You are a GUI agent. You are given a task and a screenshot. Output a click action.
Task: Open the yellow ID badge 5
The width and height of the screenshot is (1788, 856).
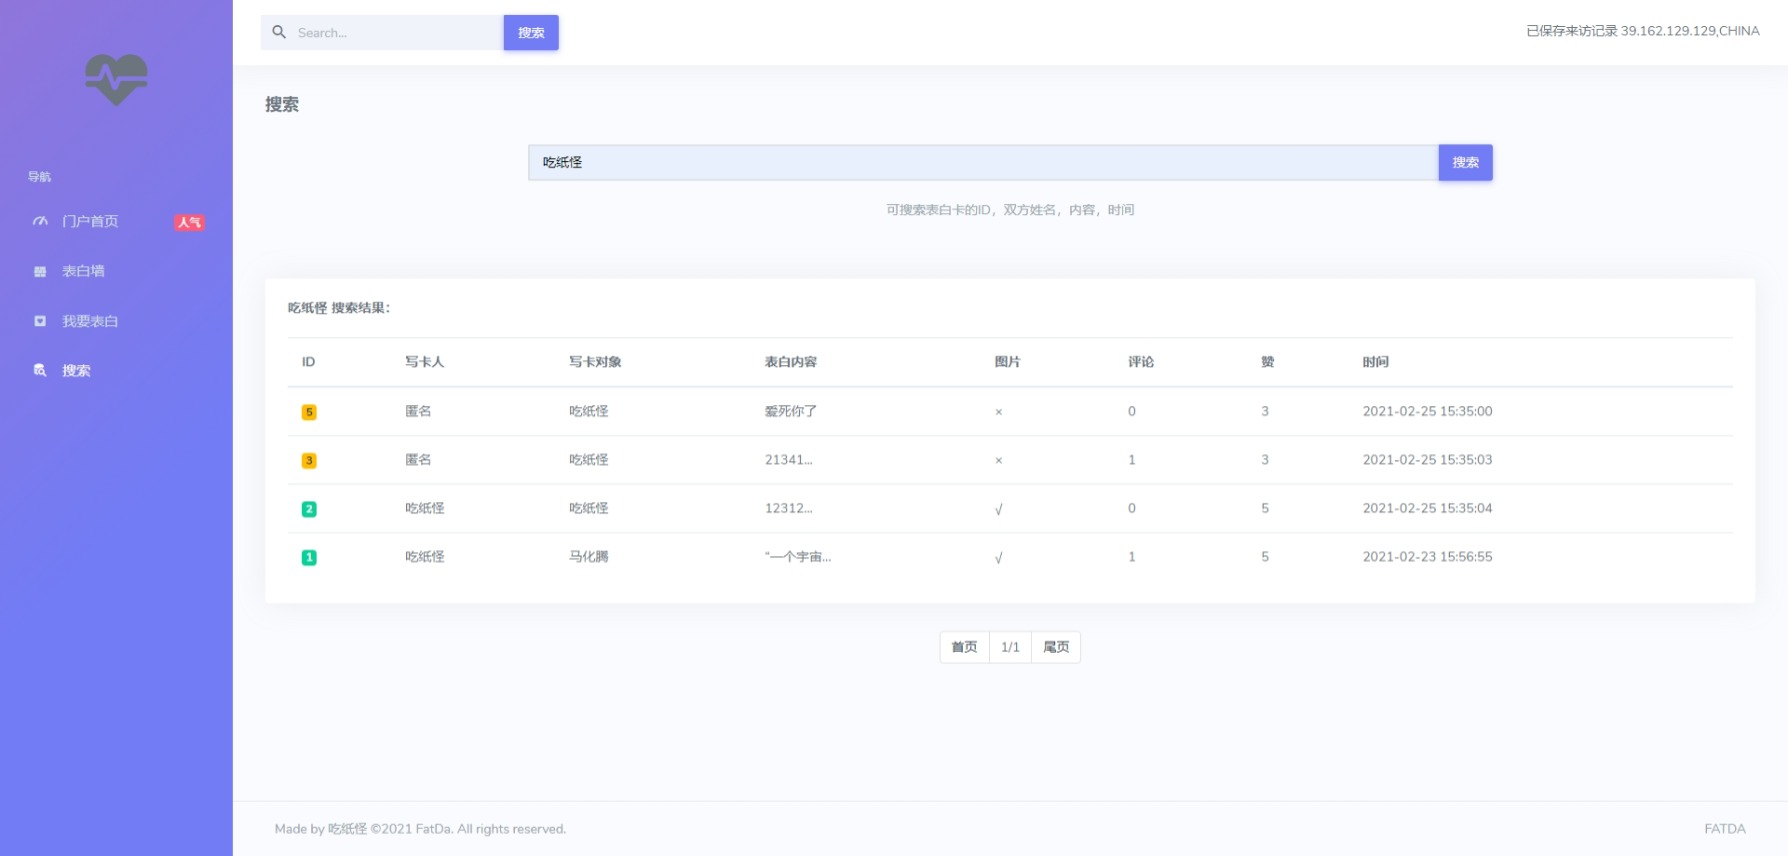click(x=309, y=412)
